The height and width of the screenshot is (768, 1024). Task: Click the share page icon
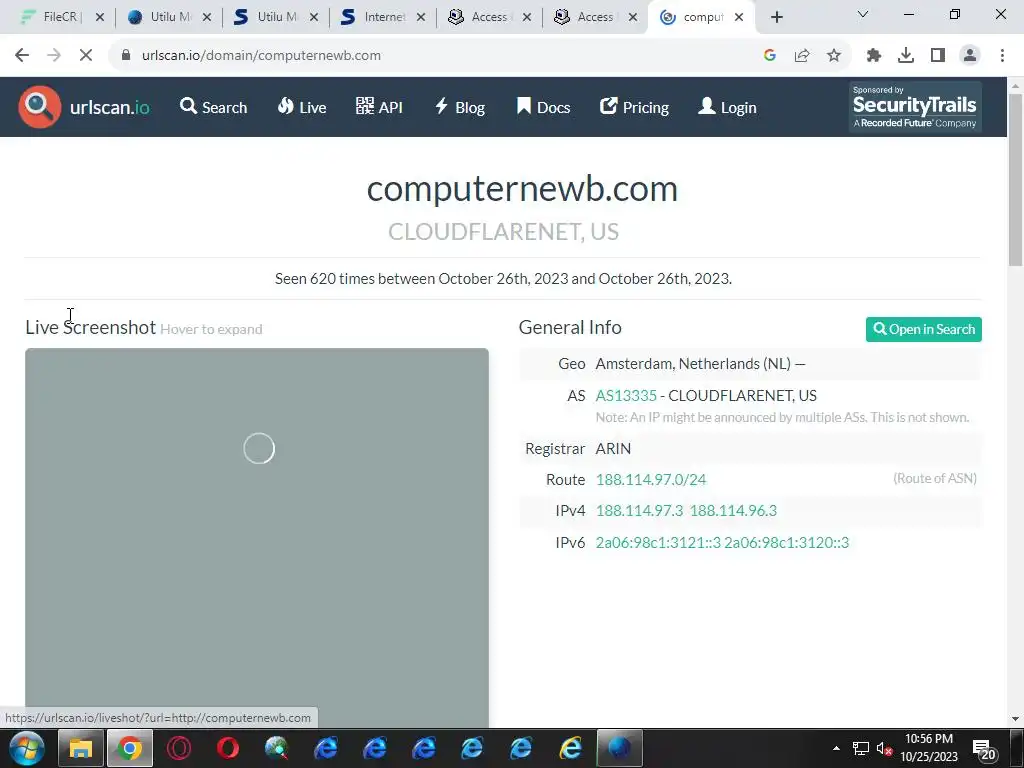(x=802, y=56)
